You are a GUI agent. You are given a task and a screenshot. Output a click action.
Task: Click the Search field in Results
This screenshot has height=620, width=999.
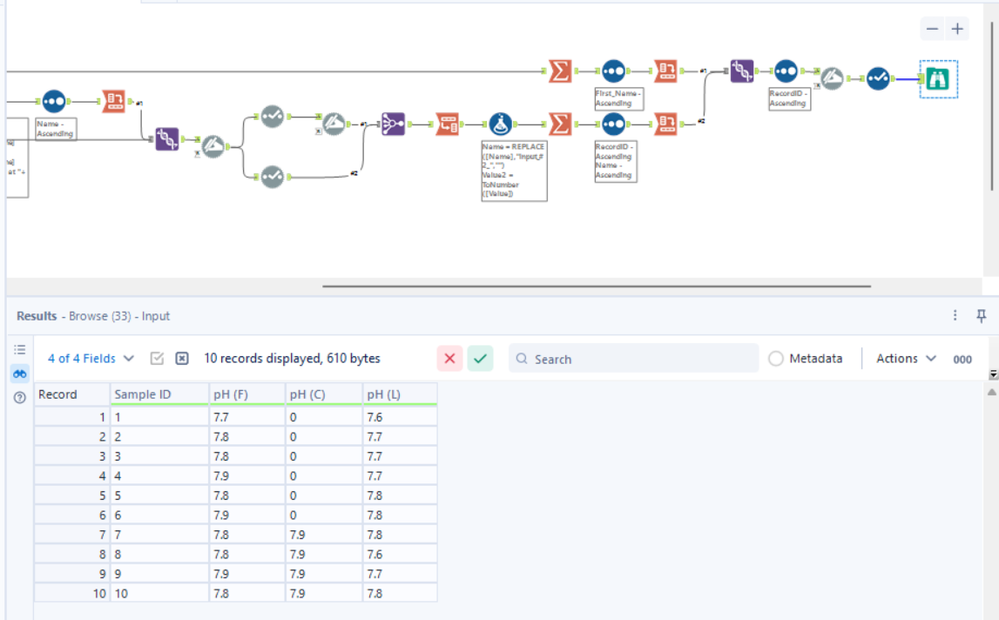[x=633, y=359]
